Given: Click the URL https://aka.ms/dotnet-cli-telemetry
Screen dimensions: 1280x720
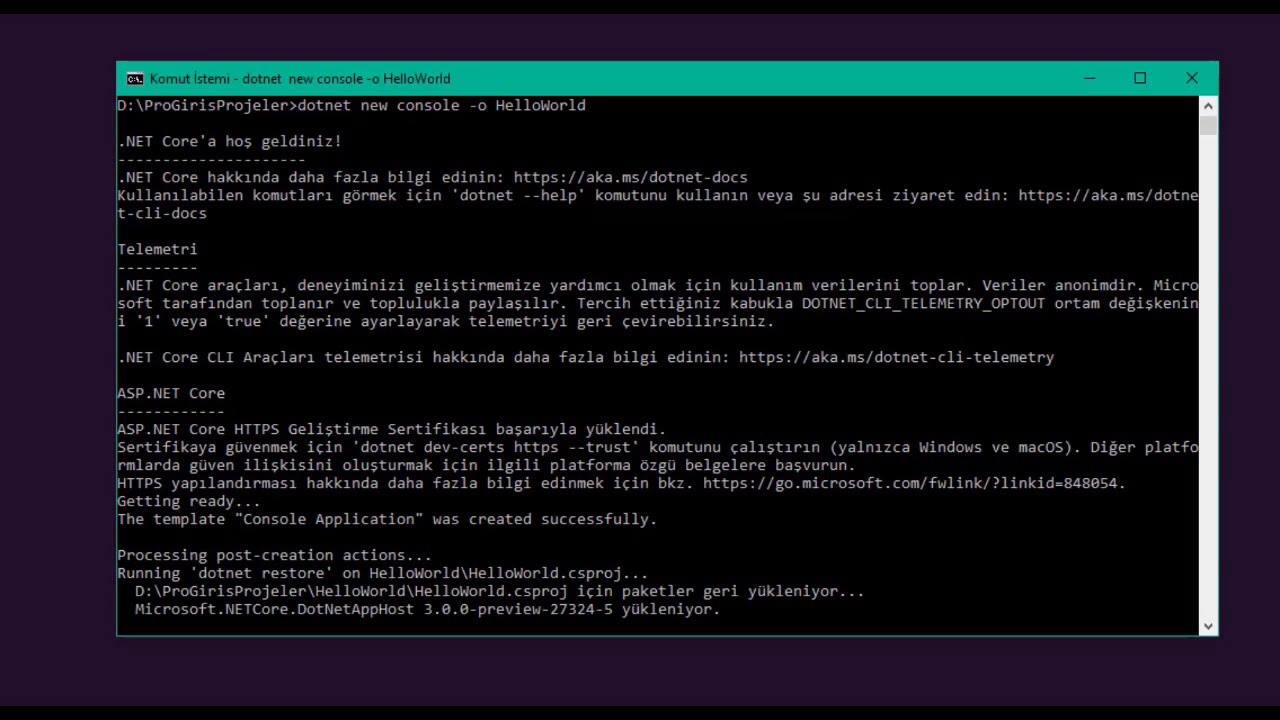Looking at the screenshot, I should (896, 357).
